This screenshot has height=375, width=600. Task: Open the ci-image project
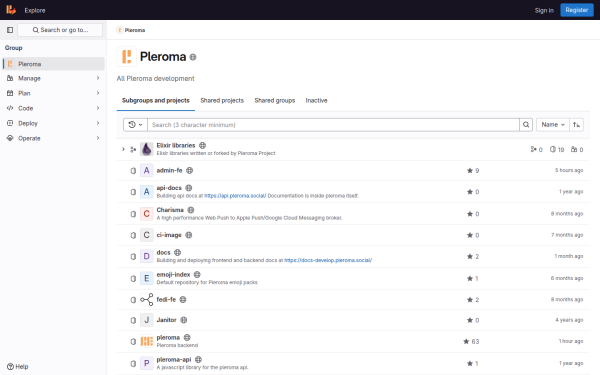click(x=169, y=235)
